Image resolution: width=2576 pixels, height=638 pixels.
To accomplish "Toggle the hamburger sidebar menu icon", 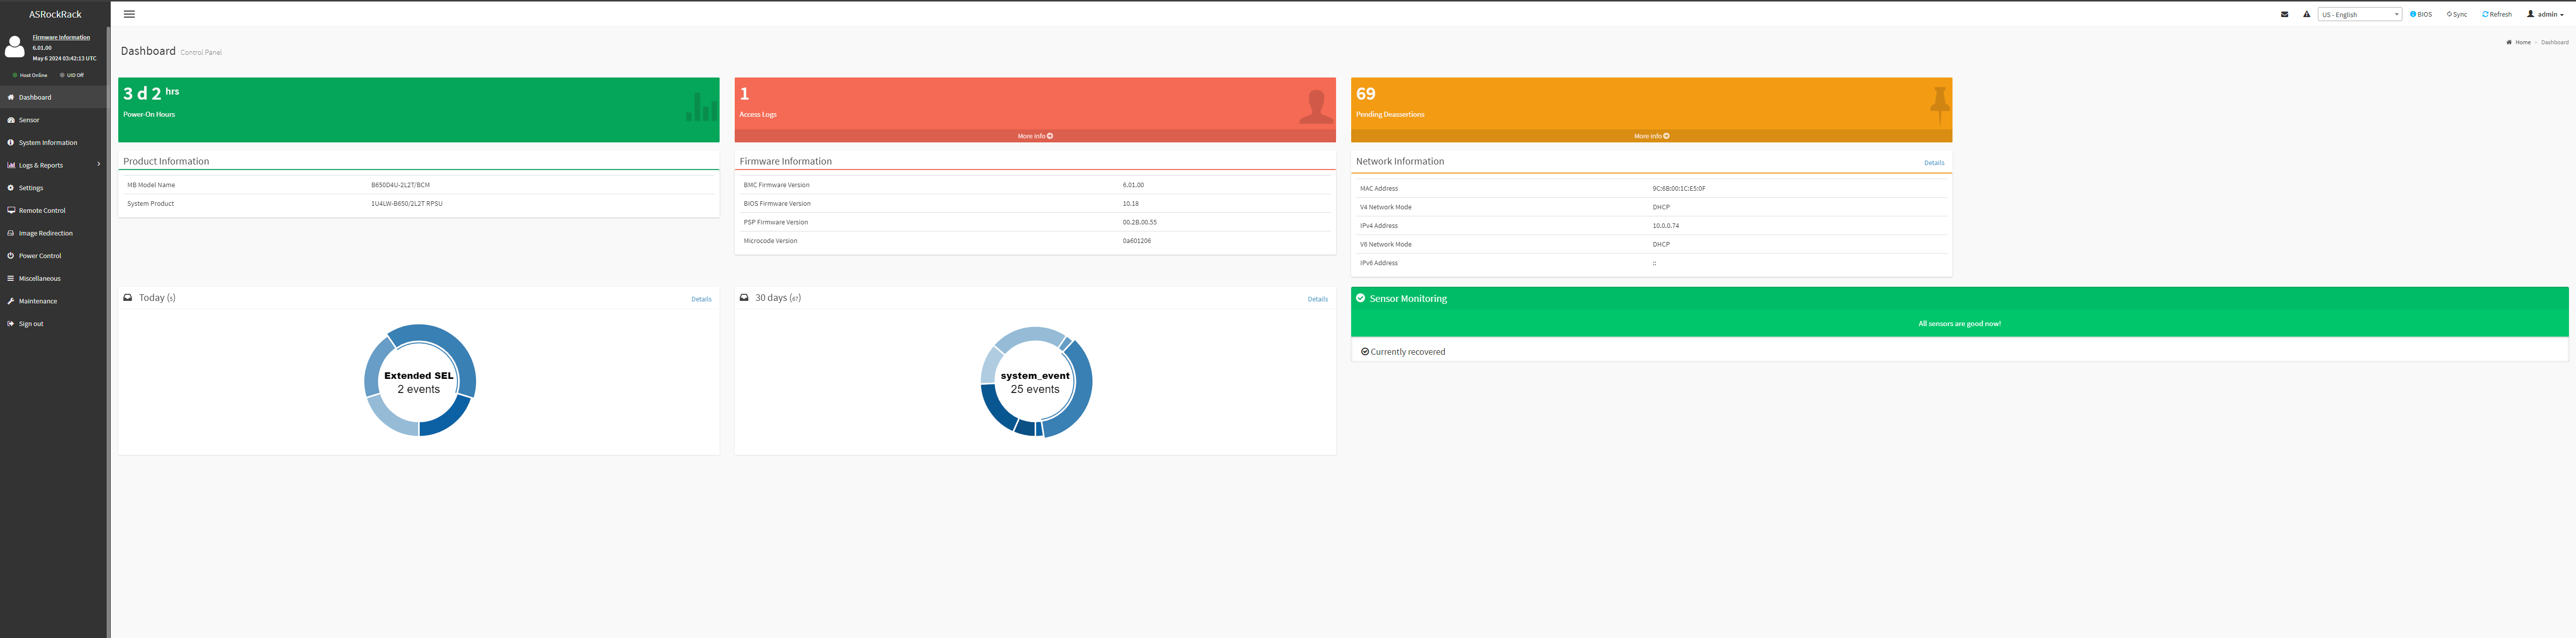I will 129,14.
